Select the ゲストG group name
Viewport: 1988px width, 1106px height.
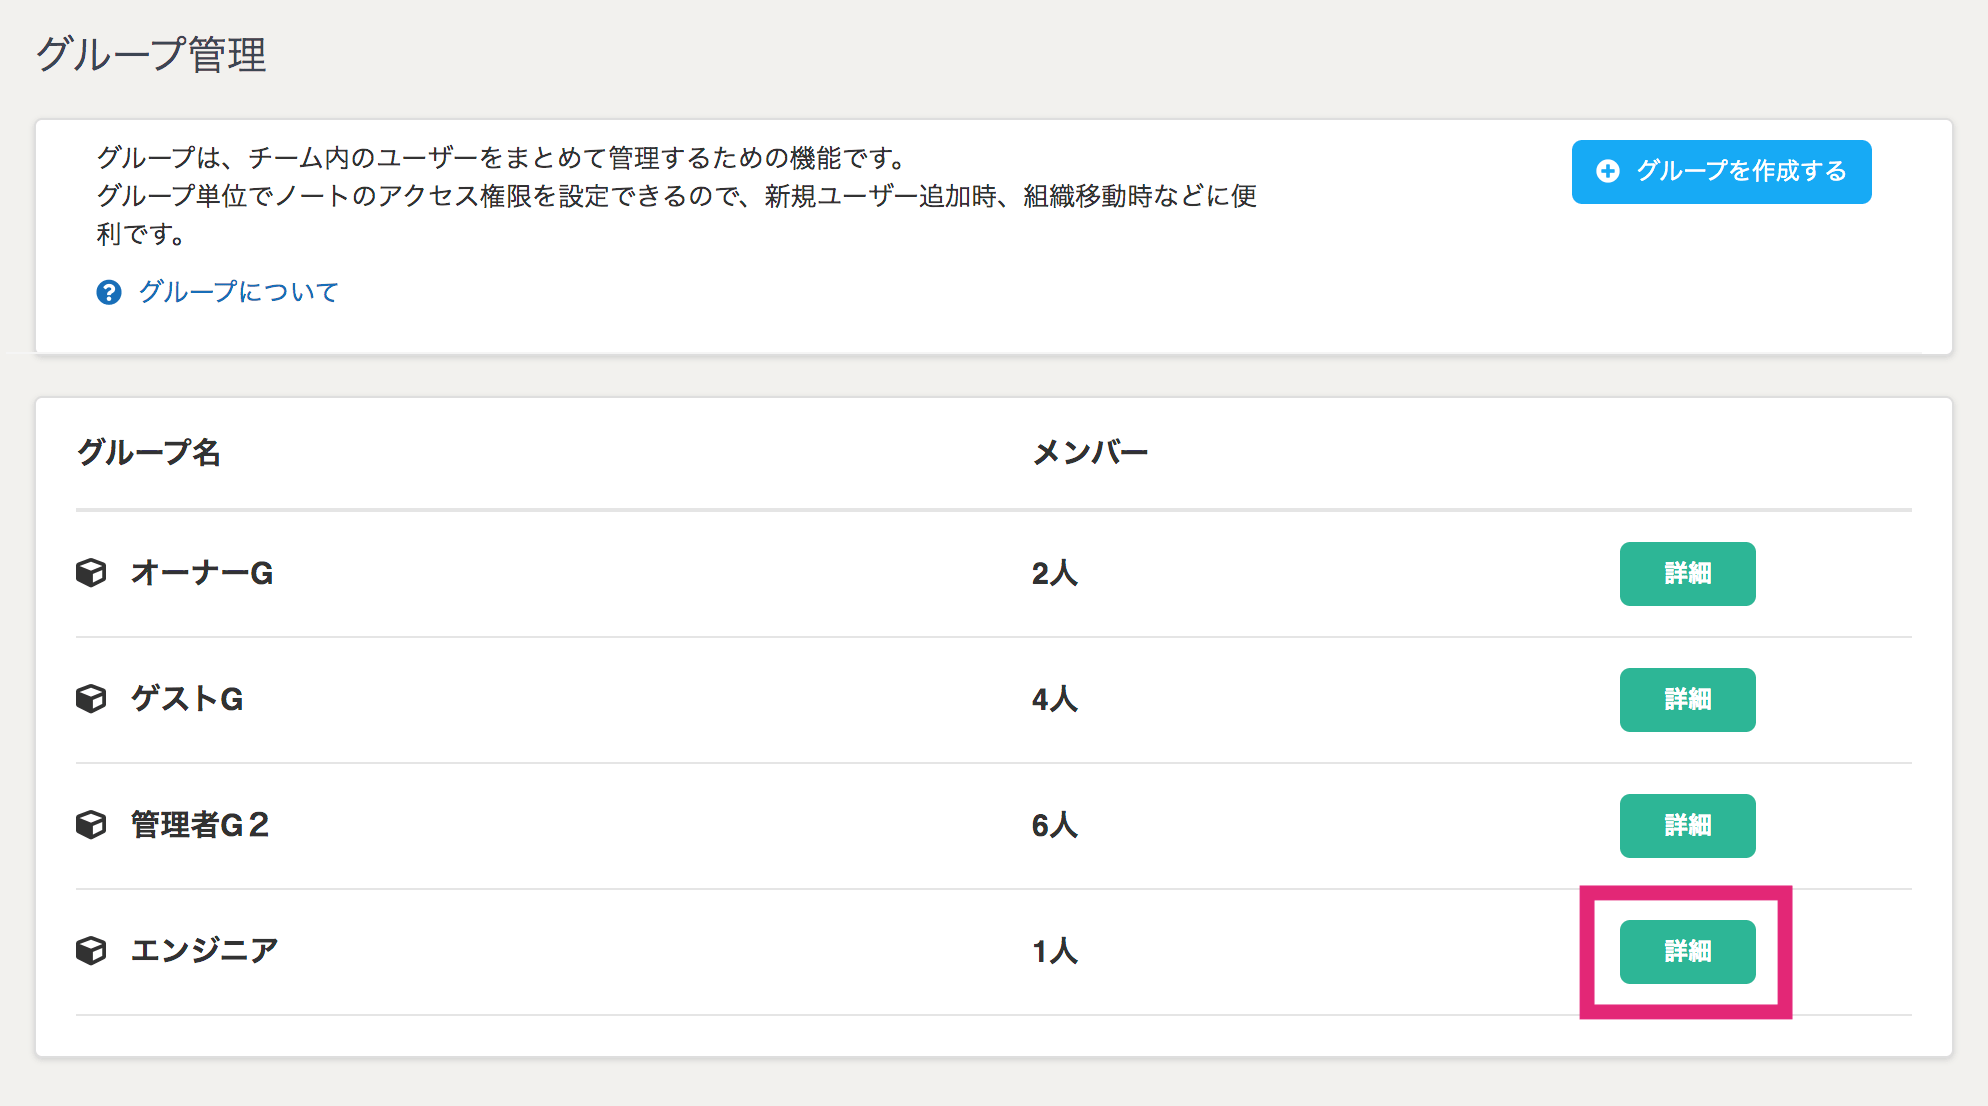[x=187, y=699]
